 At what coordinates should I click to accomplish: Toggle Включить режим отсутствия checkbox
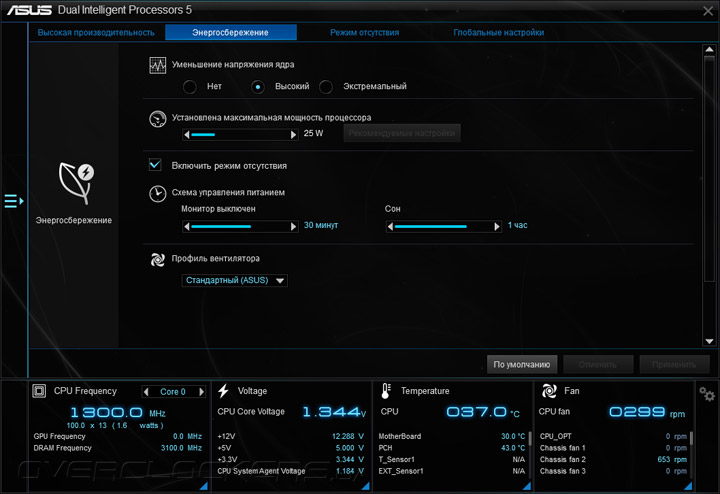[x=155, y=165]
